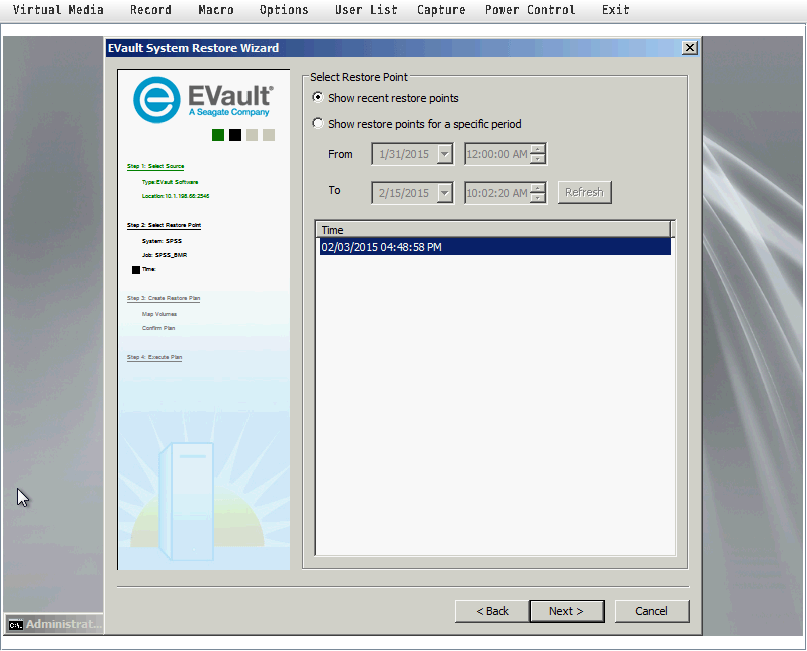Expand the To date dropdown arrow
Image resolution: width=807 pixels, height=651 pixels.
[445, 193]
